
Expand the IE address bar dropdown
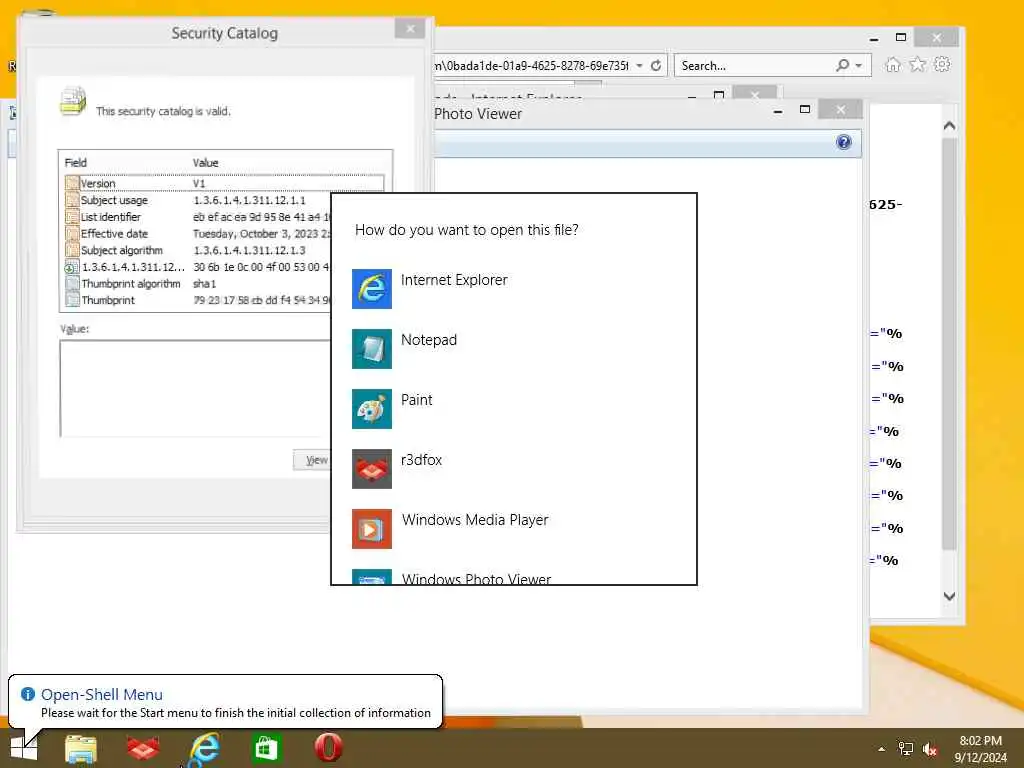point(639,65)
